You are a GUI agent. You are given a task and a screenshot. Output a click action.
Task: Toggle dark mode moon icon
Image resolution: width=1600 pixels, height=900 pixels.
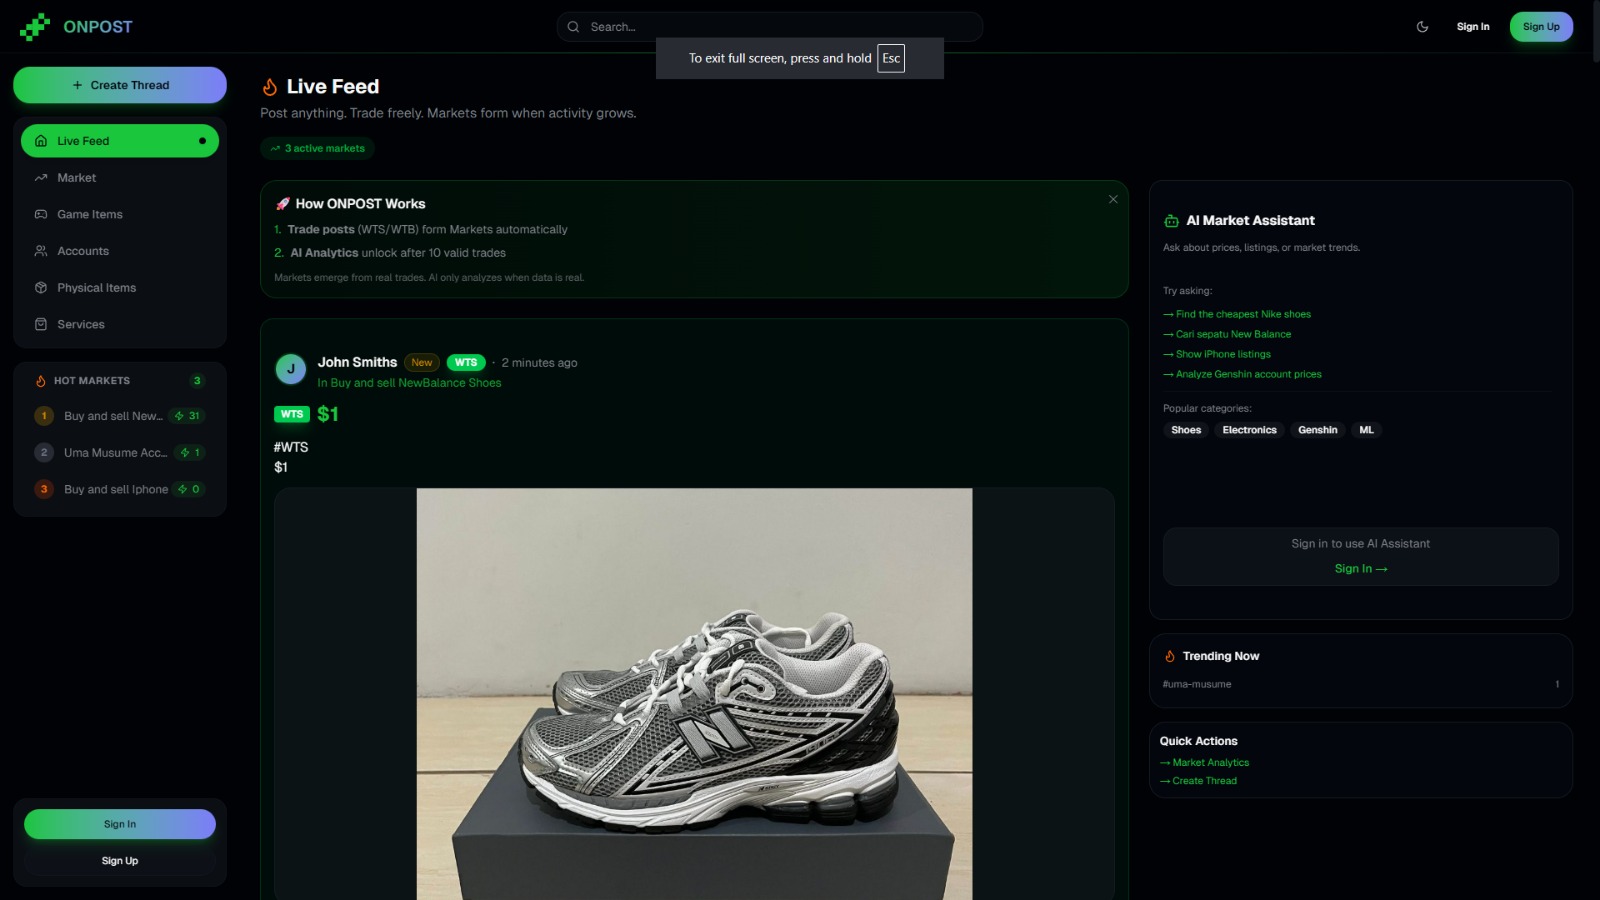[1422, 27]
